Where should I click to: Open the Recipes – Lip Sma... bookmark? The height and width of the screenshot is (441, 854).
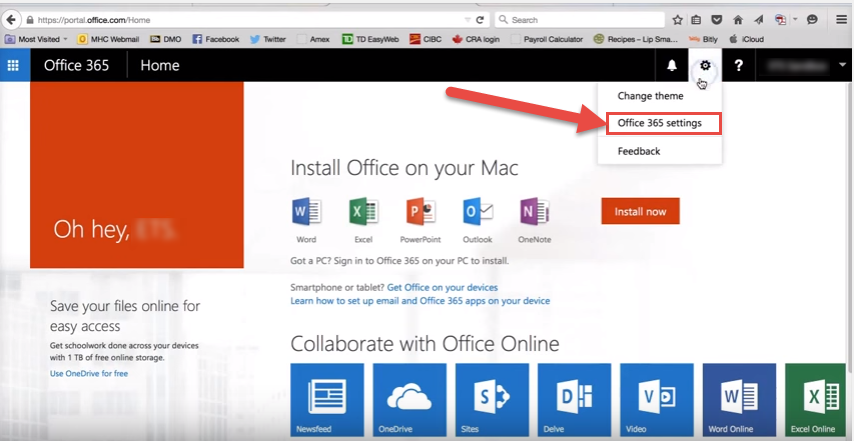636,39
